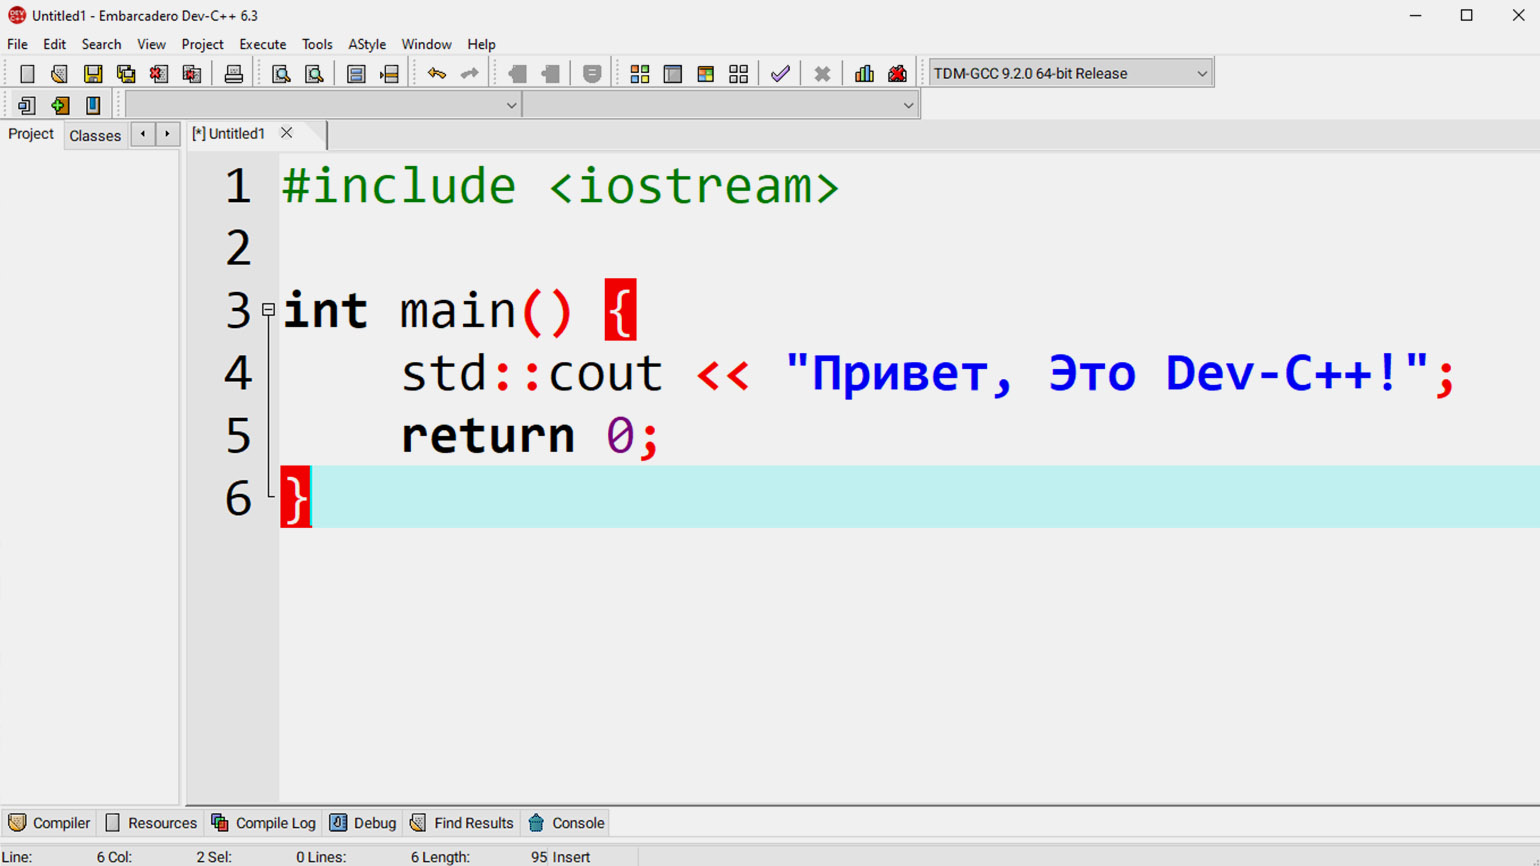Click the purple Syntax Check checkmark icon
The width and height of the screenshot is (1540, 866).
pyautogui.click(x=780, y=74)
